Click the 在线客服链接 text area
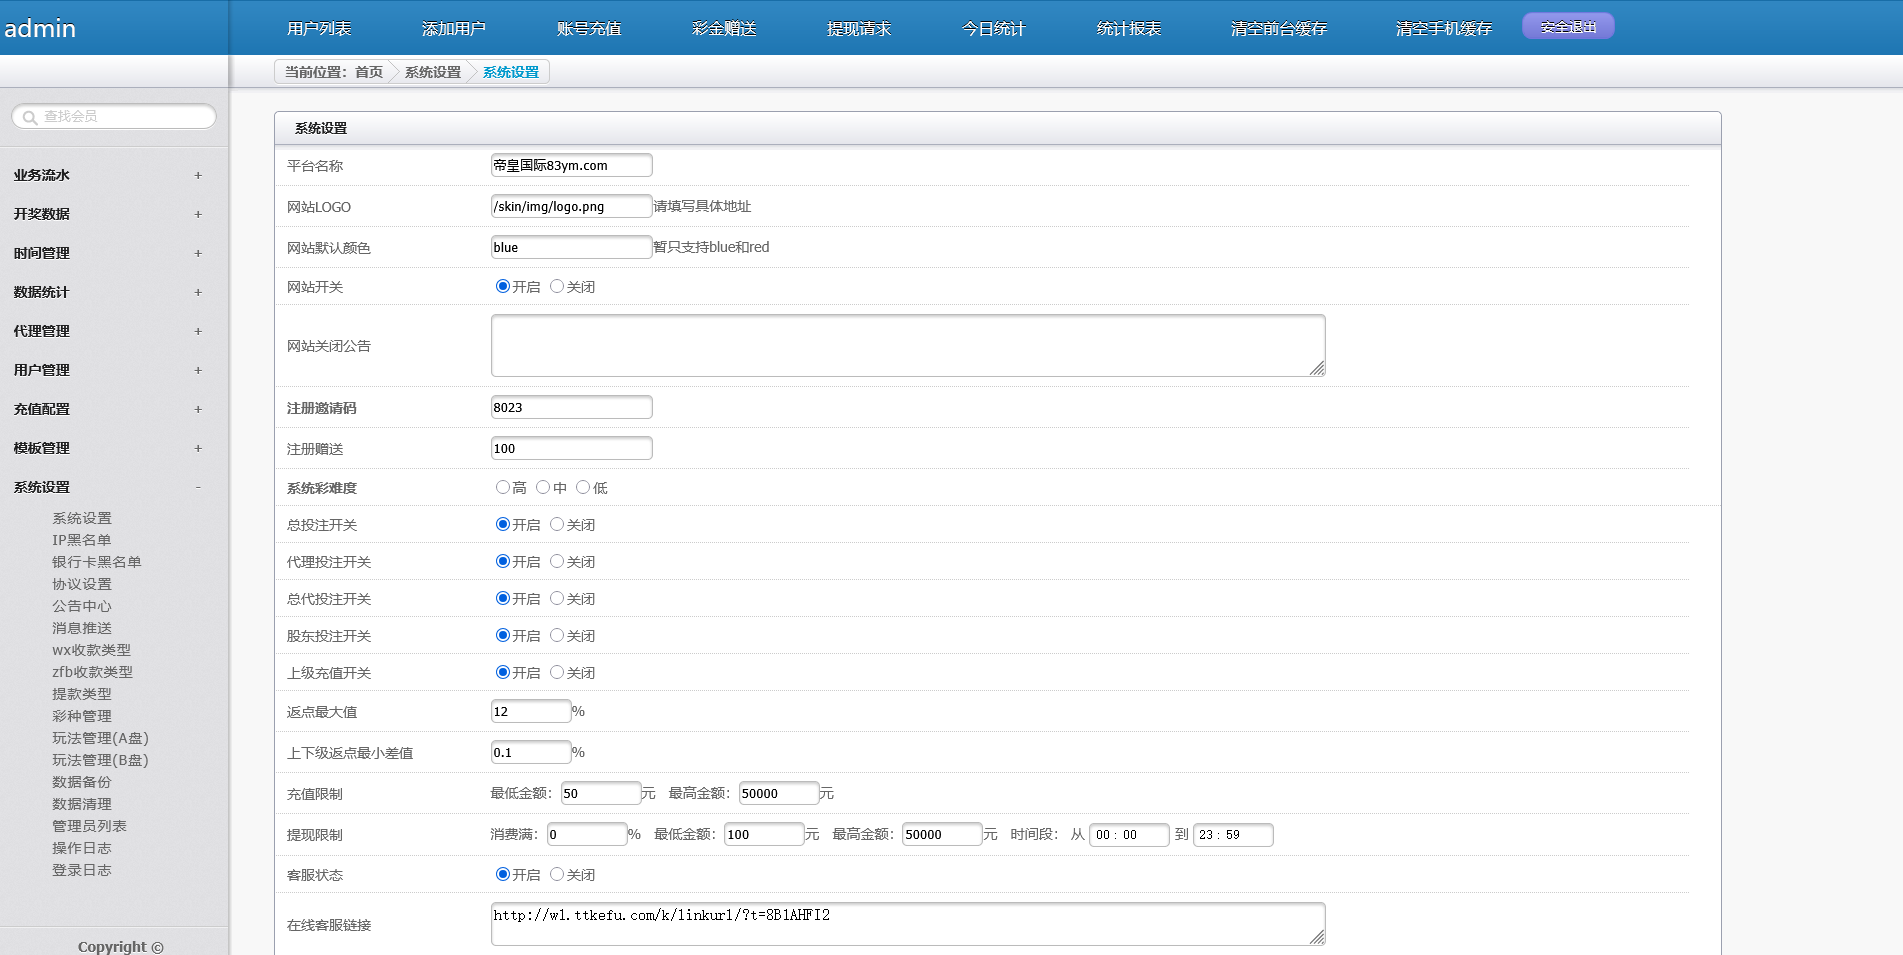Screen dimensions: 1903x955 [x=908, y=924]
